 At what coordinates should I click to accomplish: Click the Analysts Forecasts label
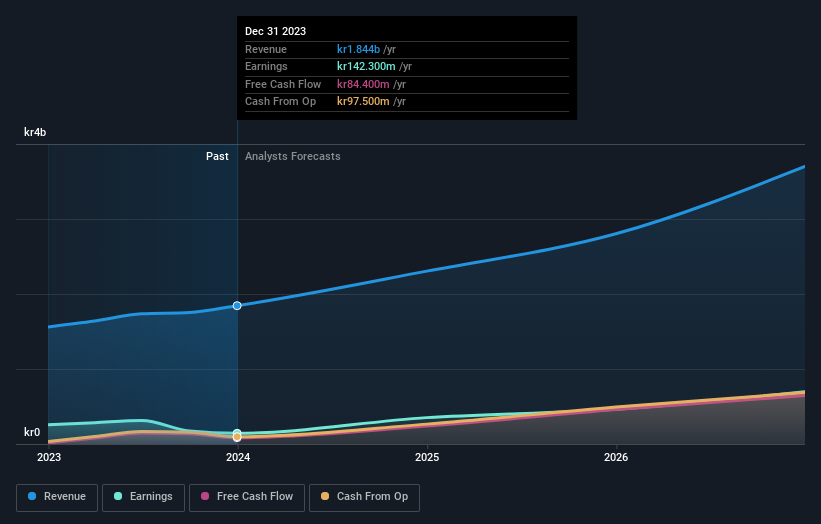point(293,157)
